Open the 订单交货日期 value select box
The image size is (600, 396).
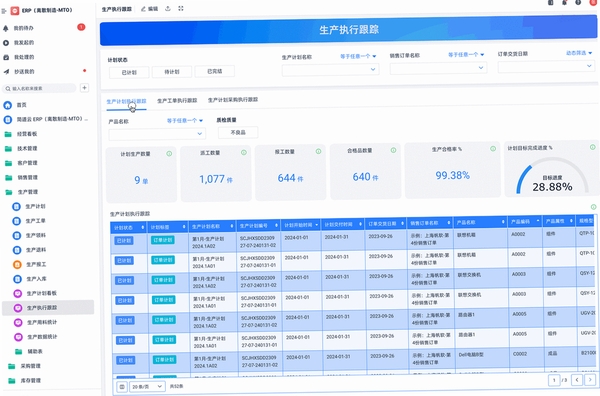(x=546, y=67)
